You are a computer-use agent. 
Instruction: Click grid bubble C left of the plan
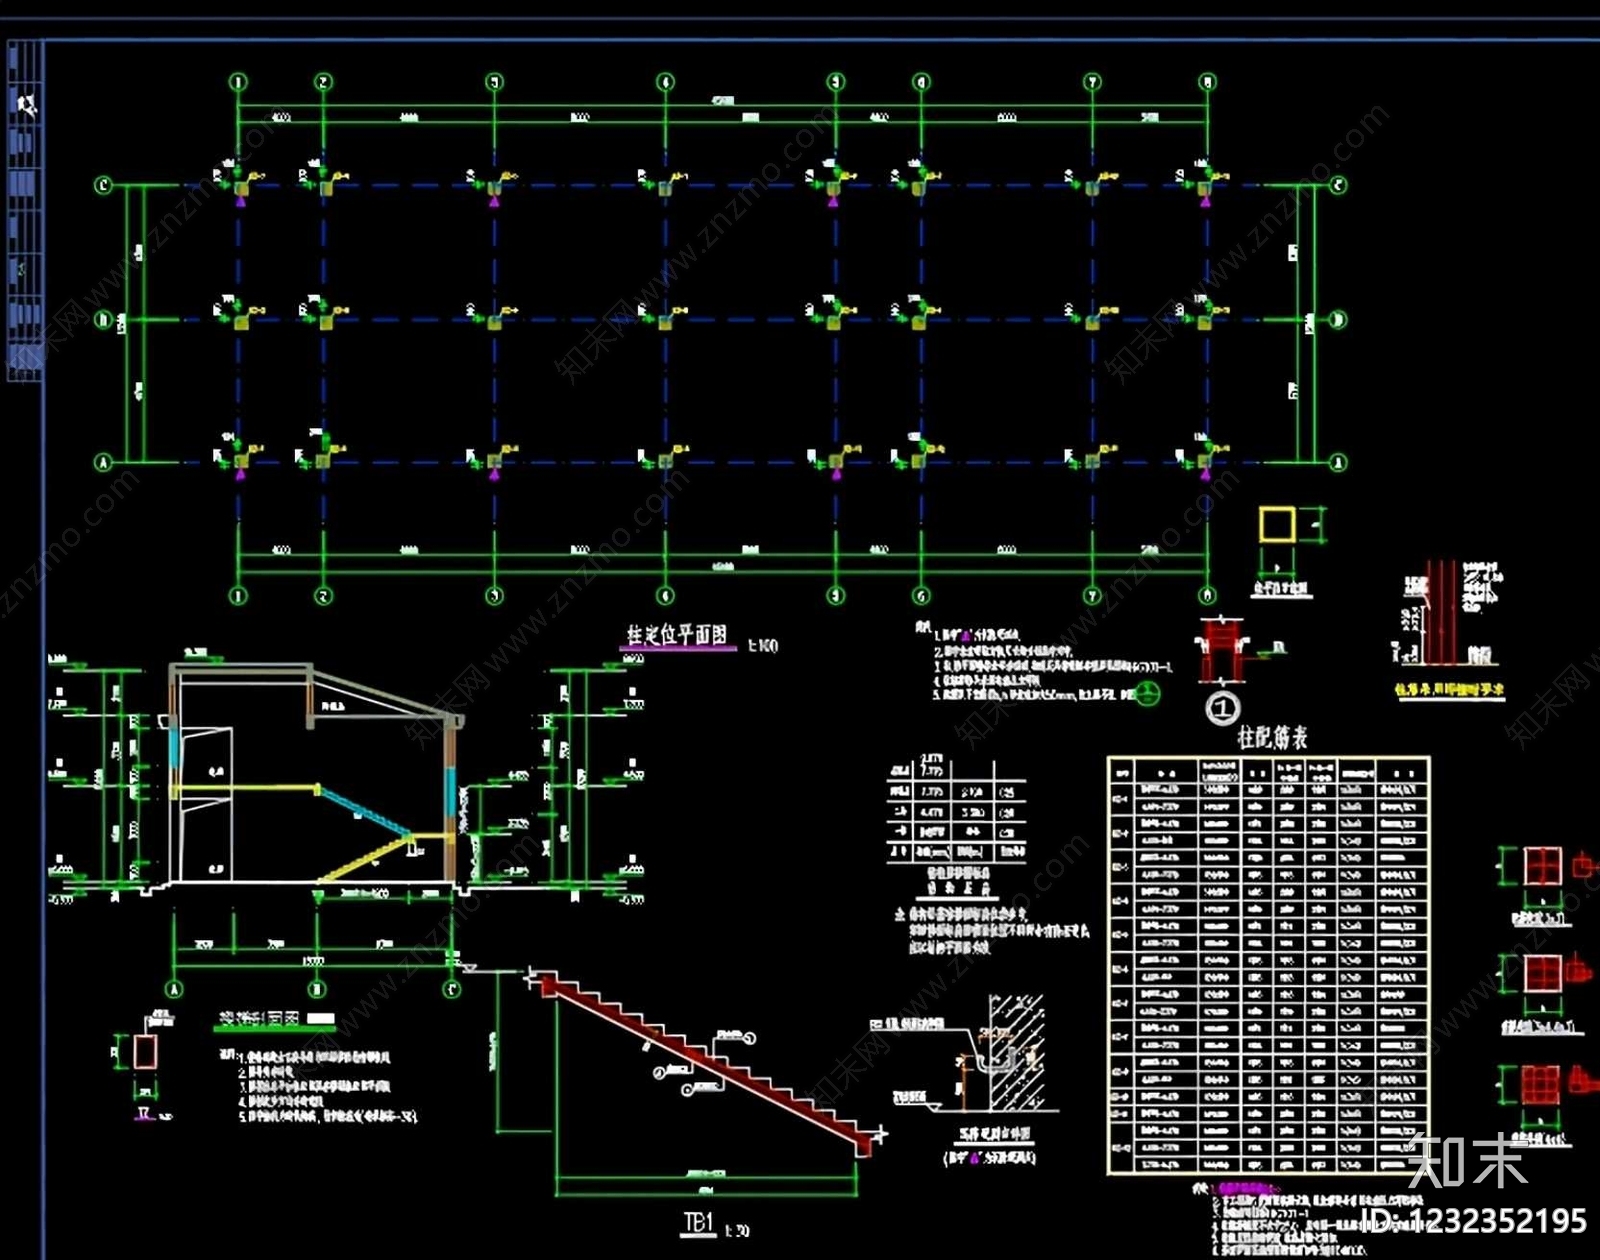(x=103, y=185)
